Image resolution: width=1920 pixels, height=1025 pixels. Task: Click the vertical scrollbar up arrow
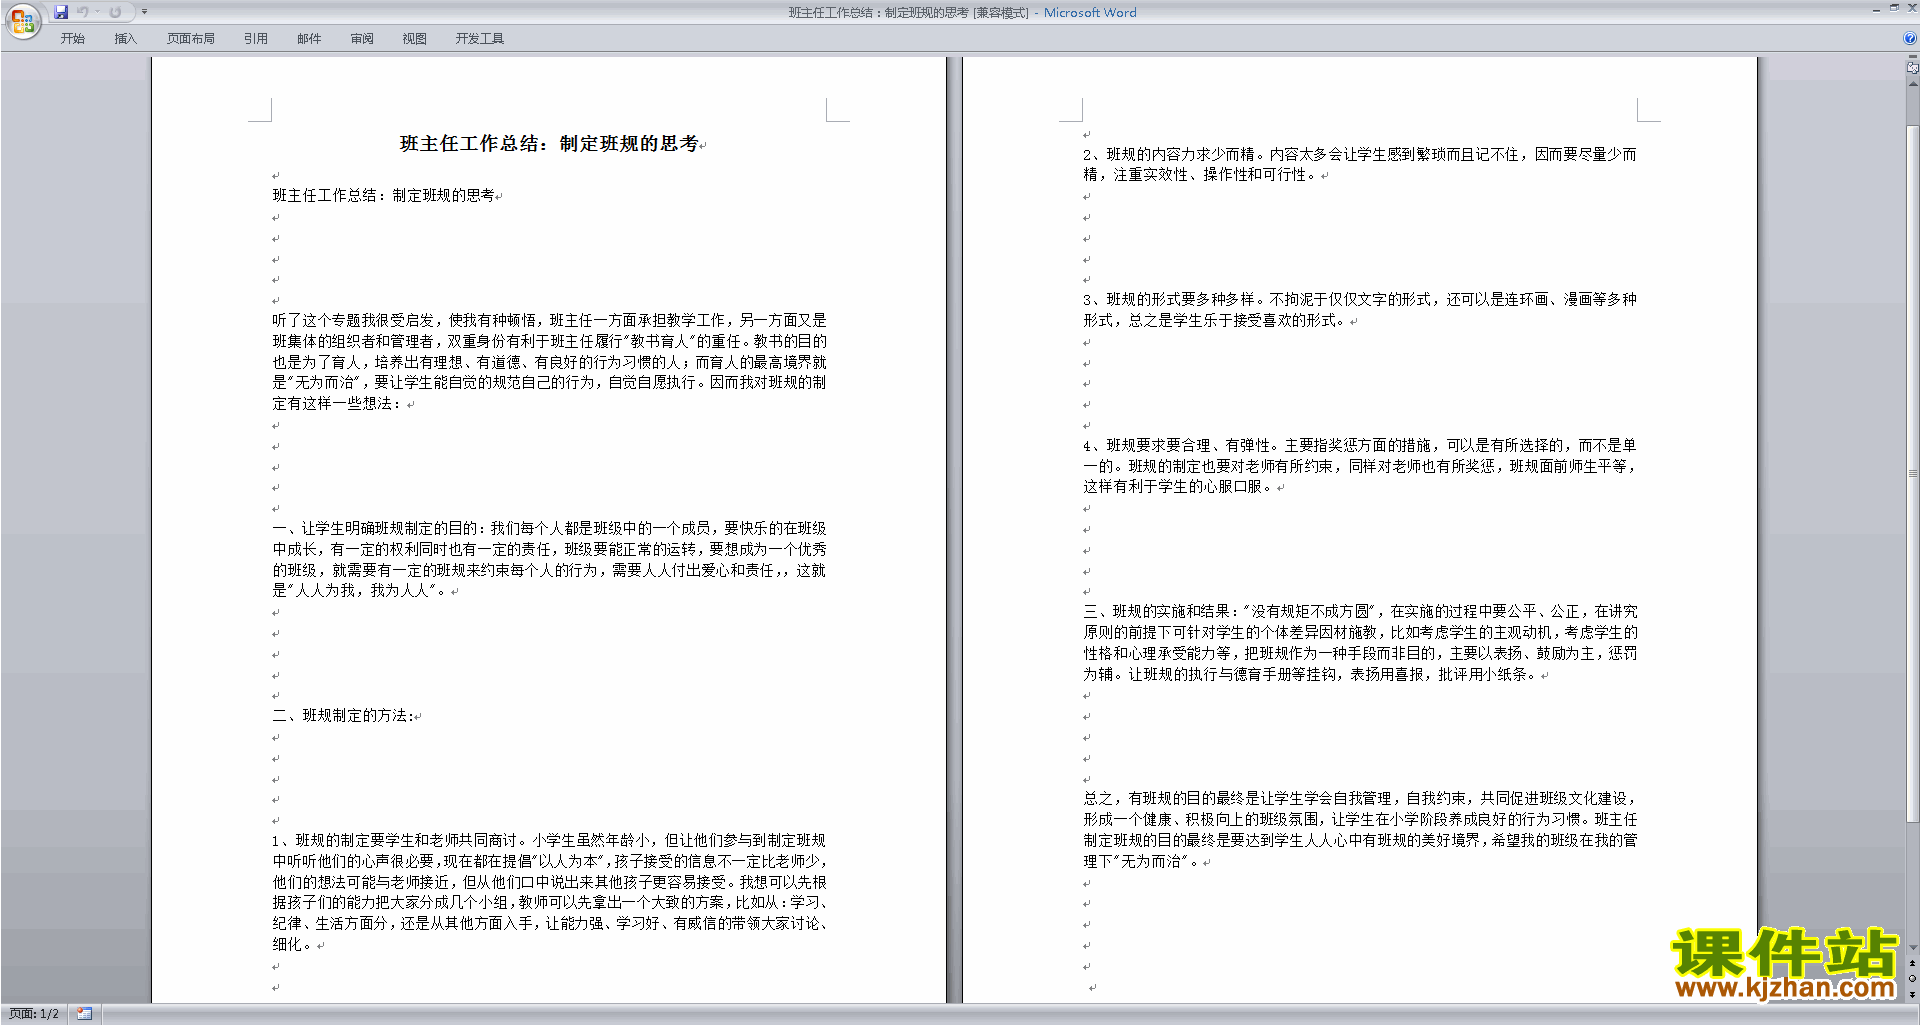coord(1912,84)
